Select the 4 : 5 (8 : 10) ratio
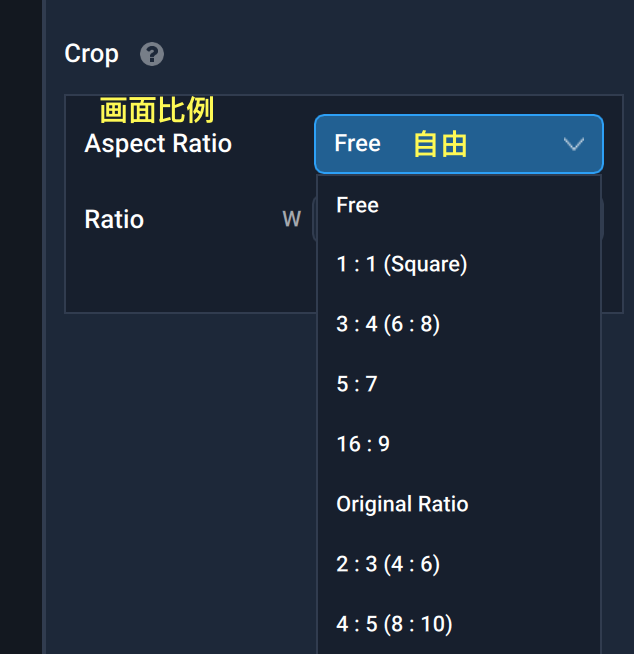Viewport: 634px width, 654px height. click(394, 624)
